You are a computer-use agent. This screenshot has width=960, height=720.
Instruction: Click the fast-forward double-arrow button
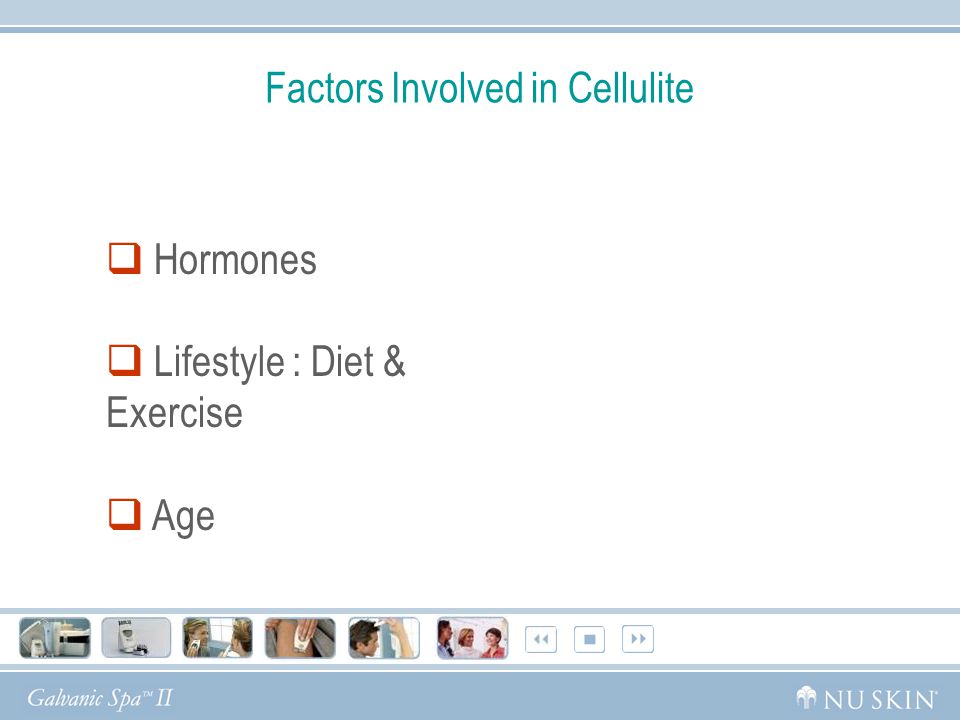pyautogui.click(x=638, y=639)
